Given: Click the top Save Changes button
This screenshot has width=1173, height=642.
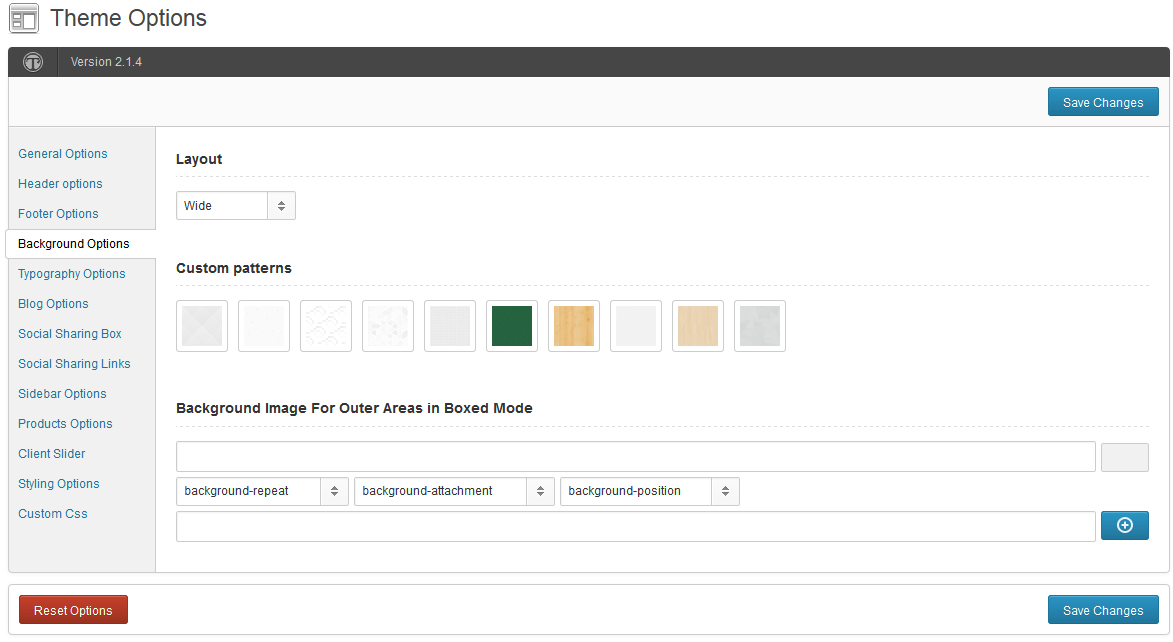Looking at the screenshot, I should [1103, 103].
